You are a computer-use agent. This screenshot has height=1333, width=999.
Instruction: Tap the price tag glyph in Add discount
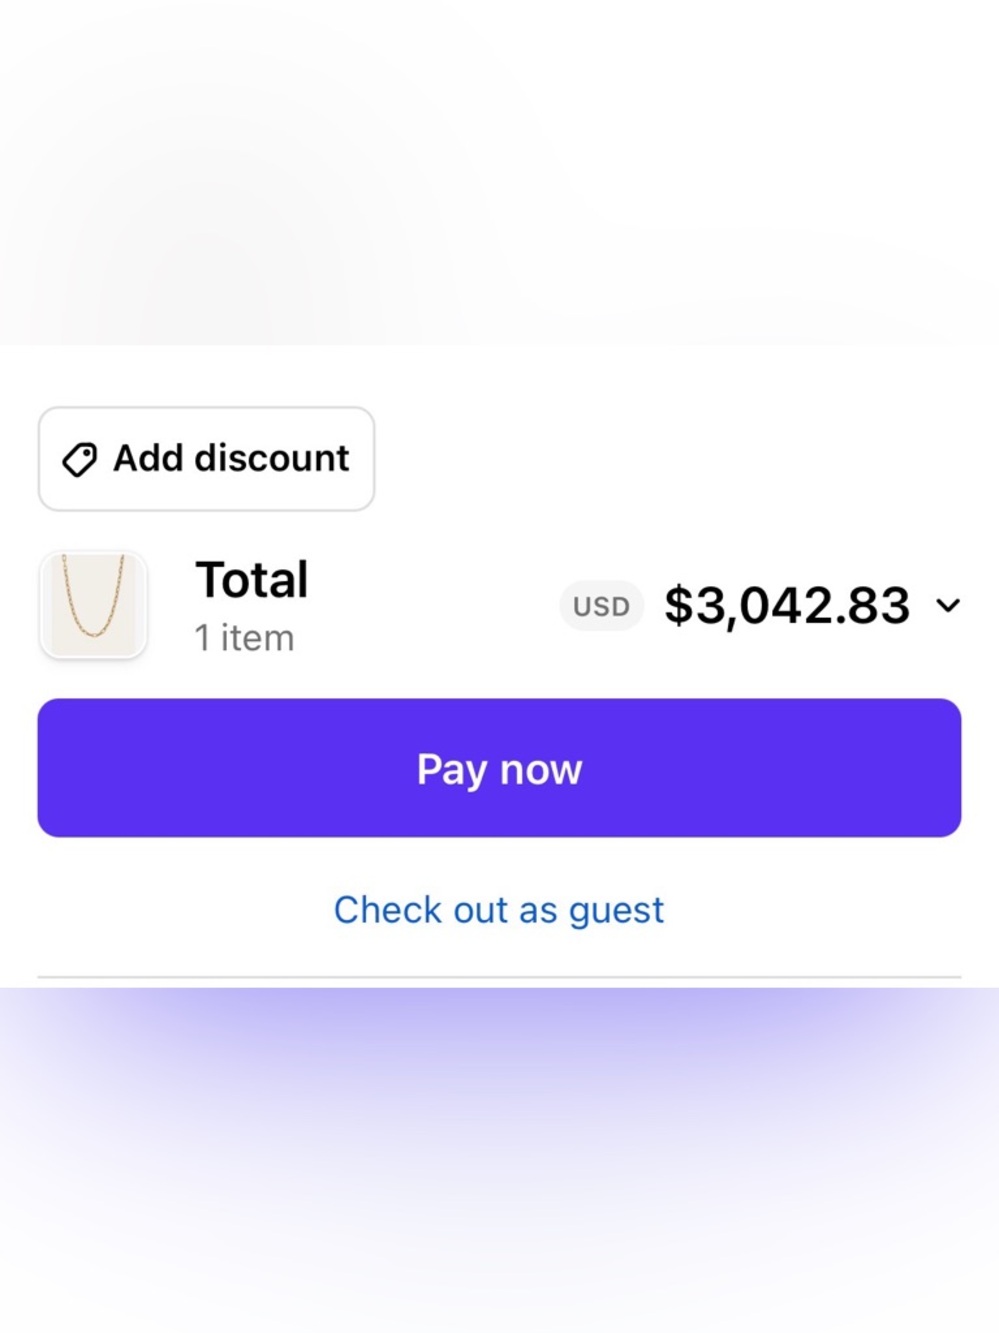79,459
